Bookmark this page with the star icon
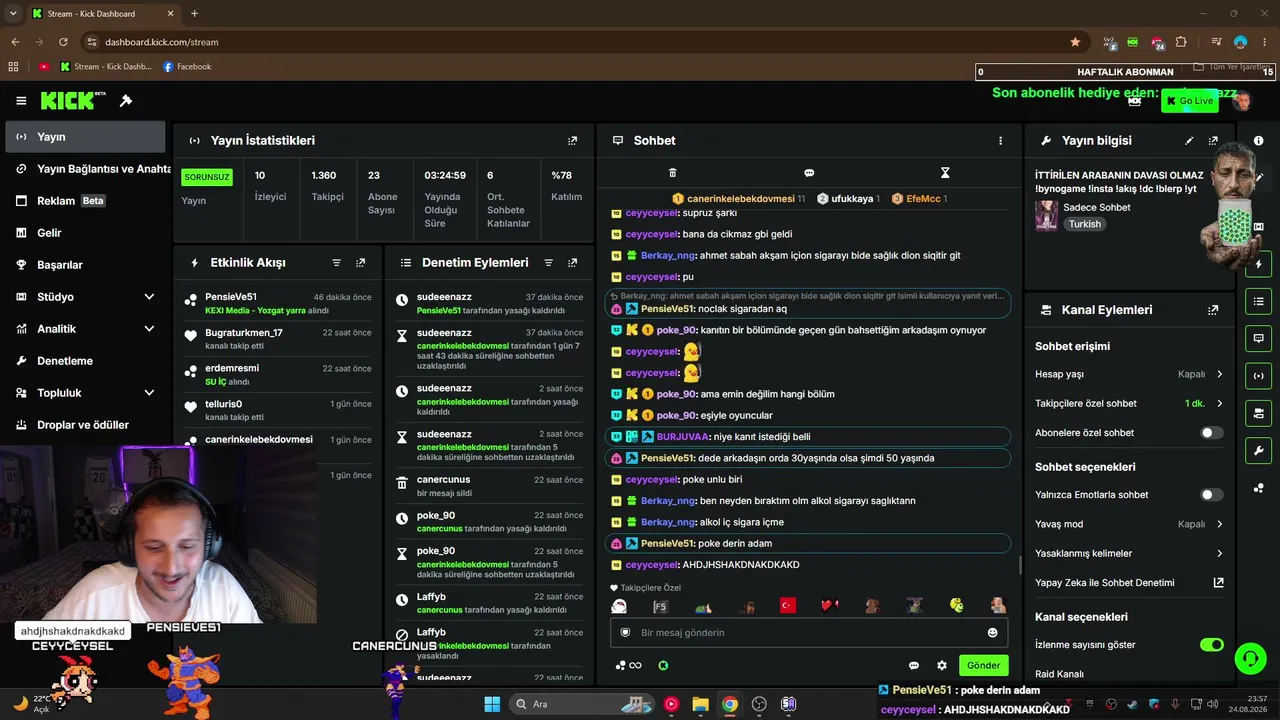This screenshot has height=720, width=1280. [x=1075, y=42]
